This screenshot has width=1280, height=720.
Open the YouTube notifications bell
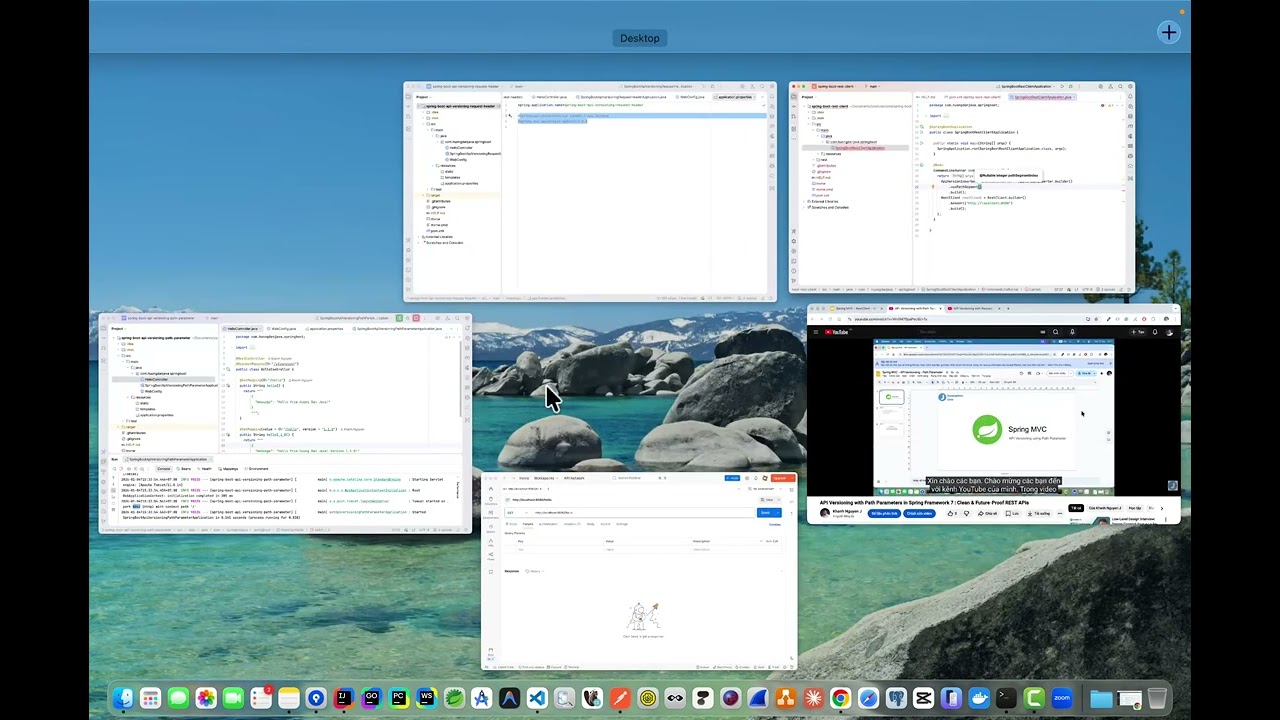(1155, 332)
